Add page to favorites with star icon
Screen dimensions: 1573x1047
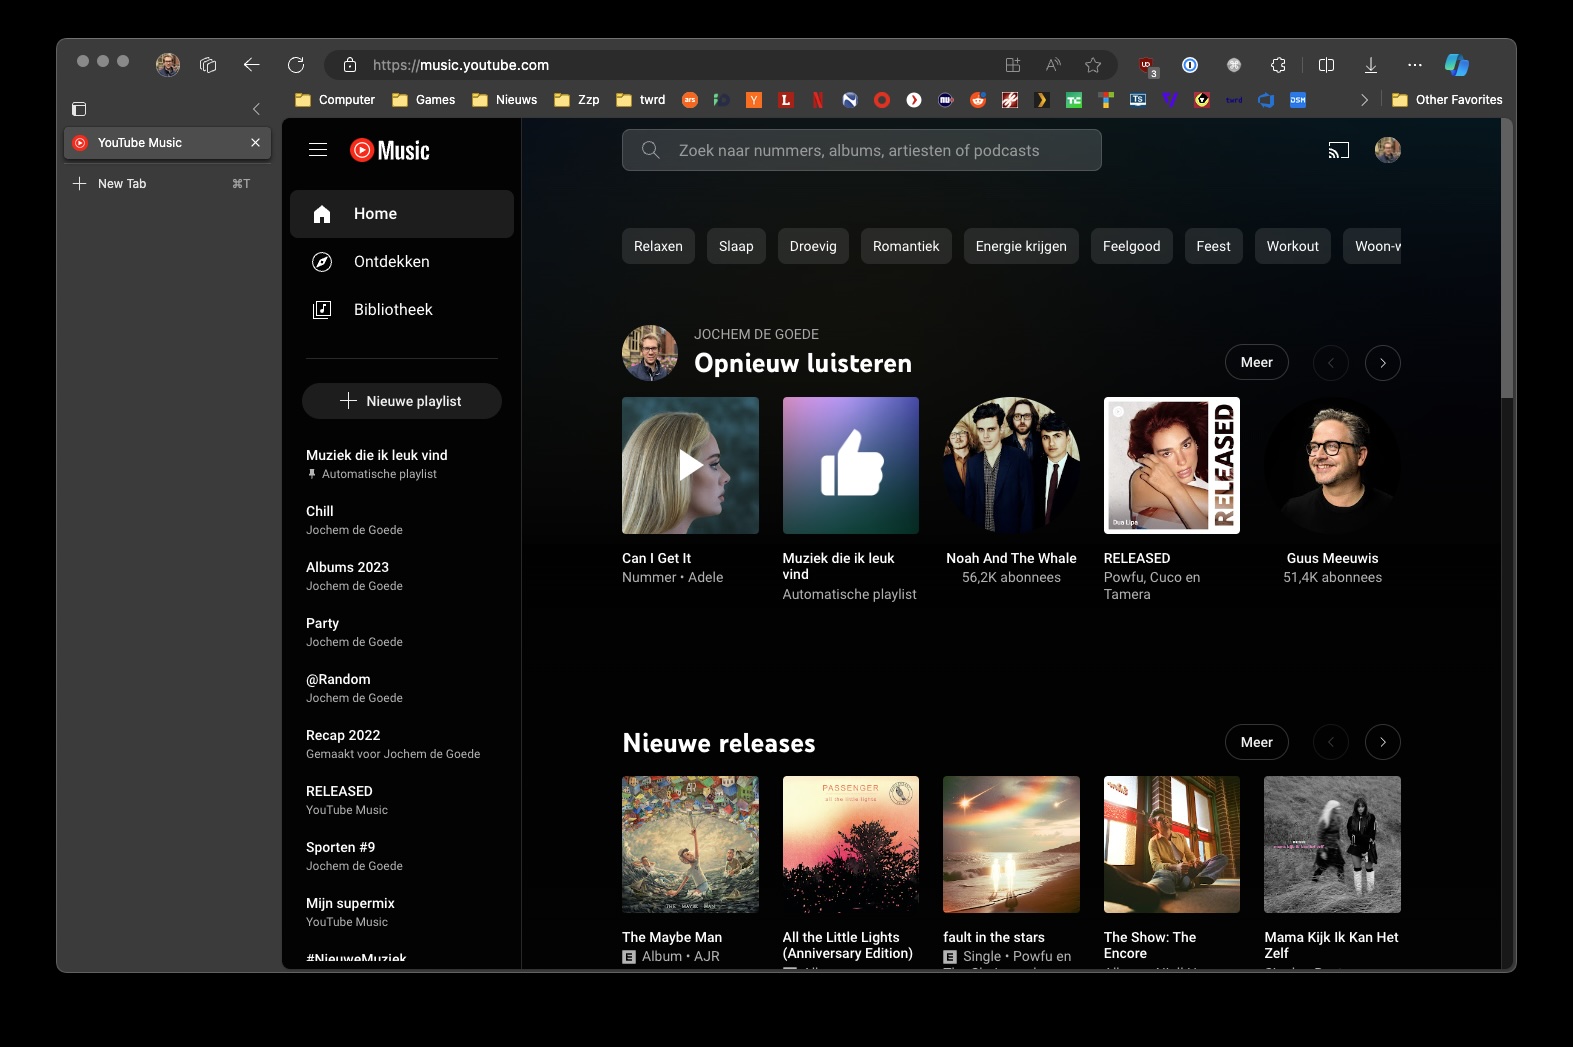click(1093, 65)
